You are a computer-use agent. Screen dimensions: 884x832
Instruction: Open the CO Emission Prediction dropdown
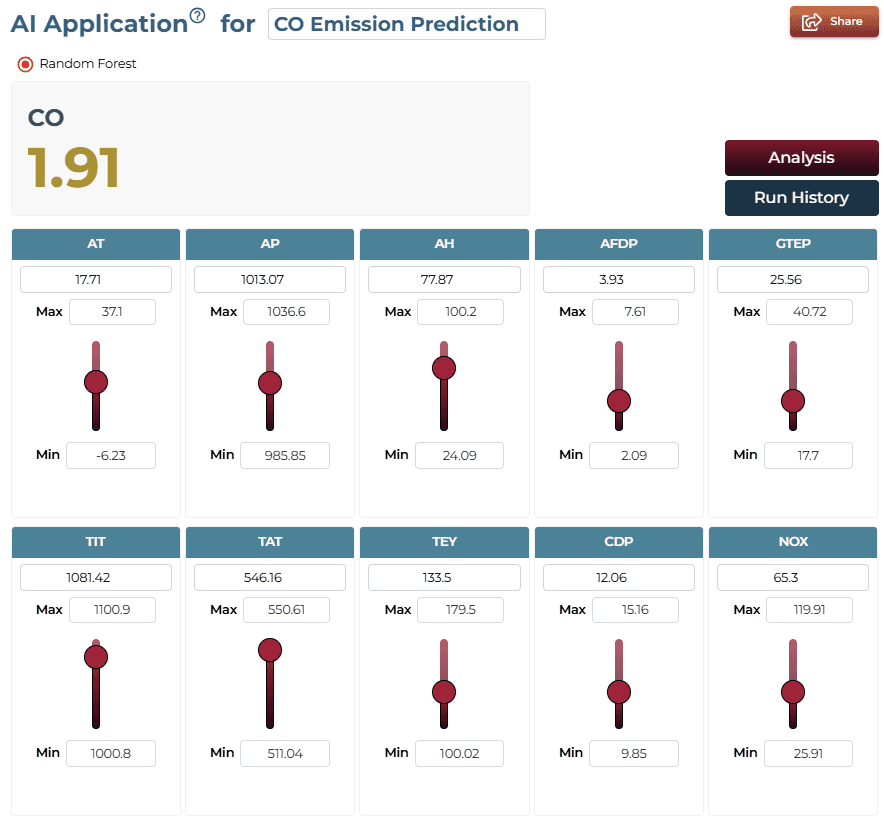point(406,24)
